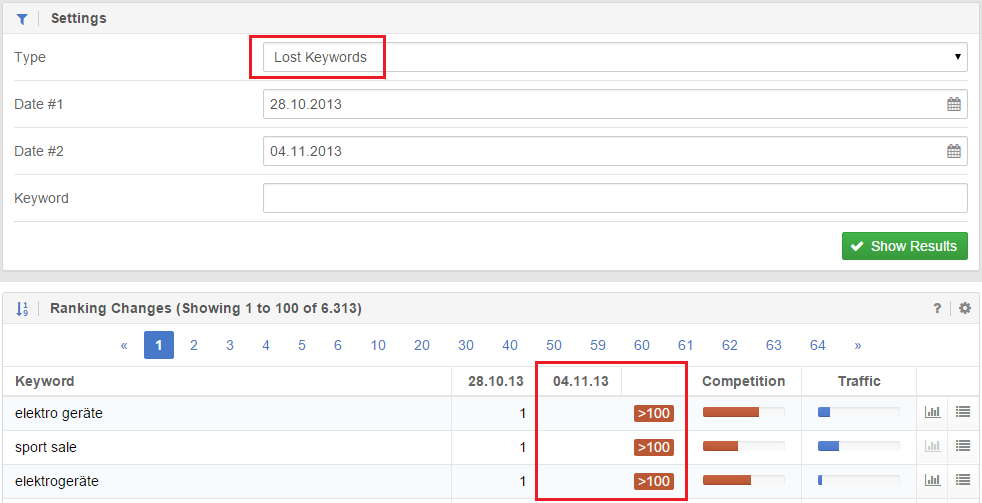Go to previous pages with « link
Image resolution: width=982 pixels, height=503 pixels.
(124, 345)
